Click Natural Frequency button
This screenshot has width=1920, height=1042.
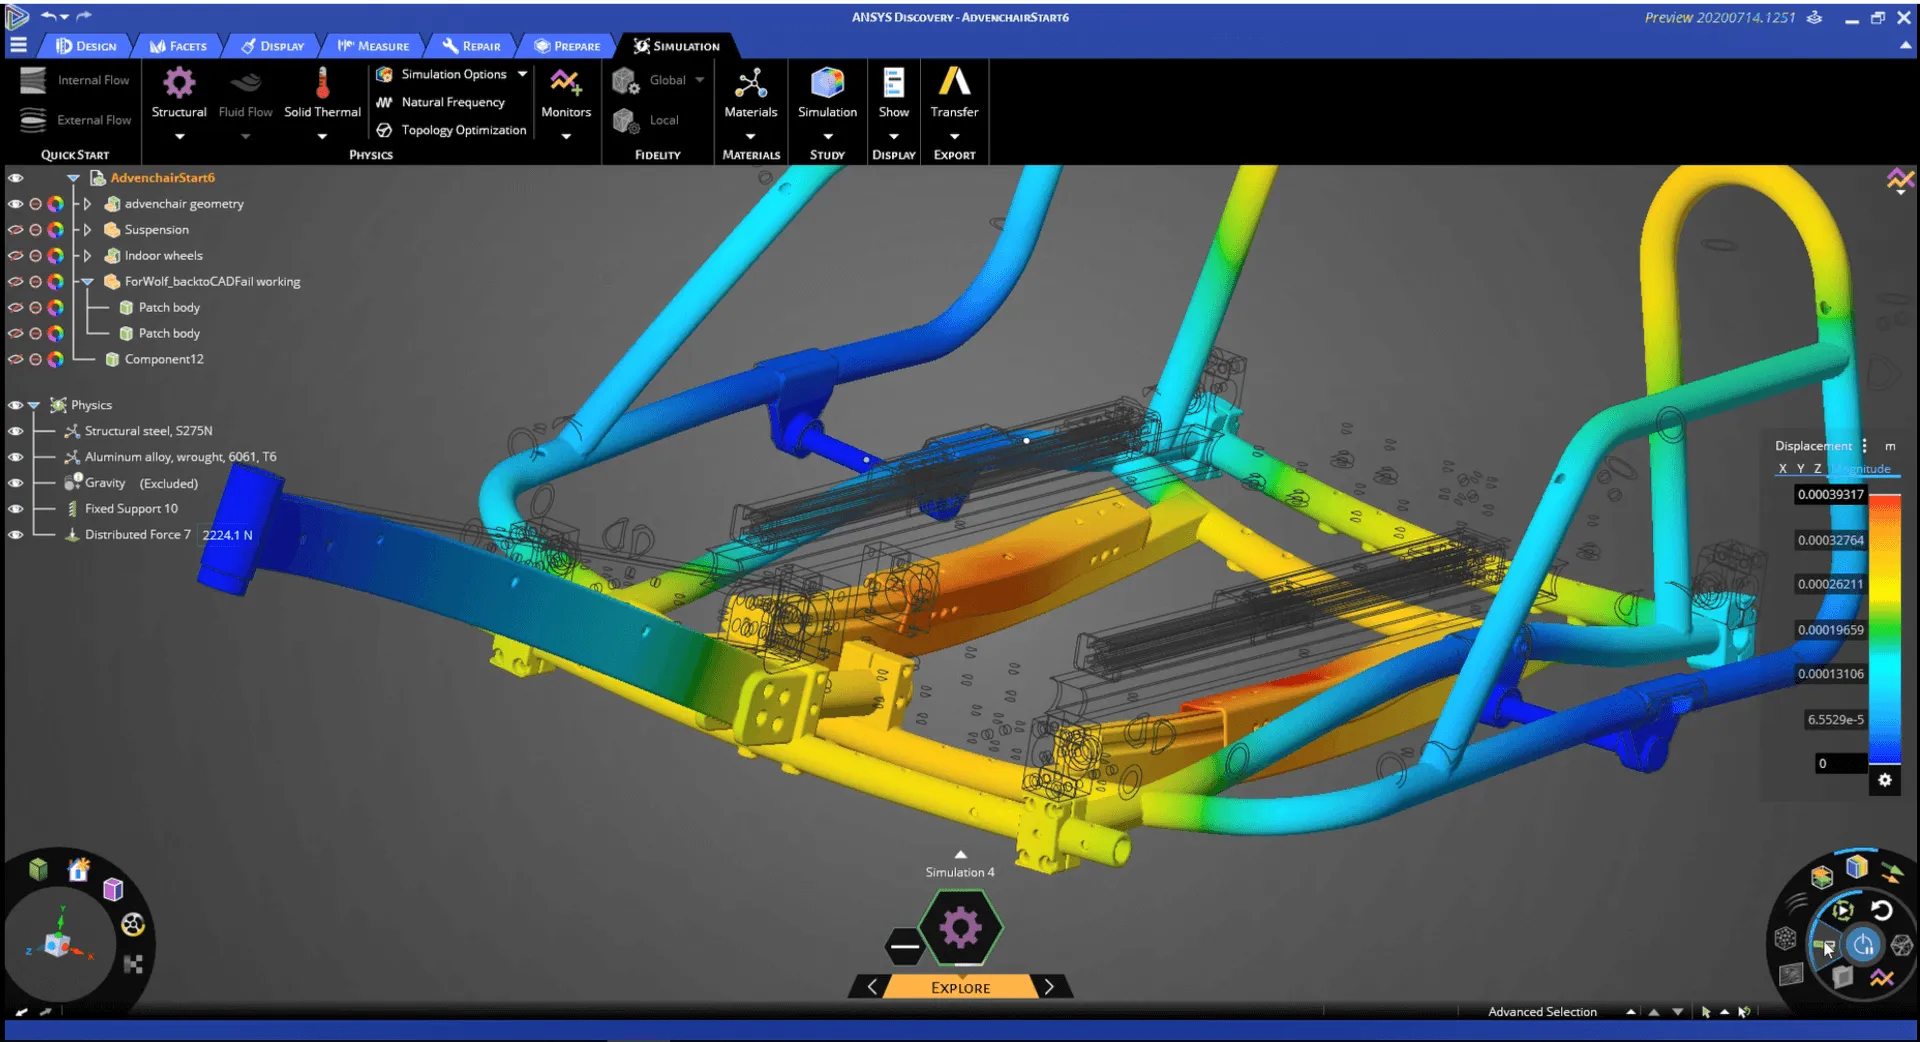point(441,102)
